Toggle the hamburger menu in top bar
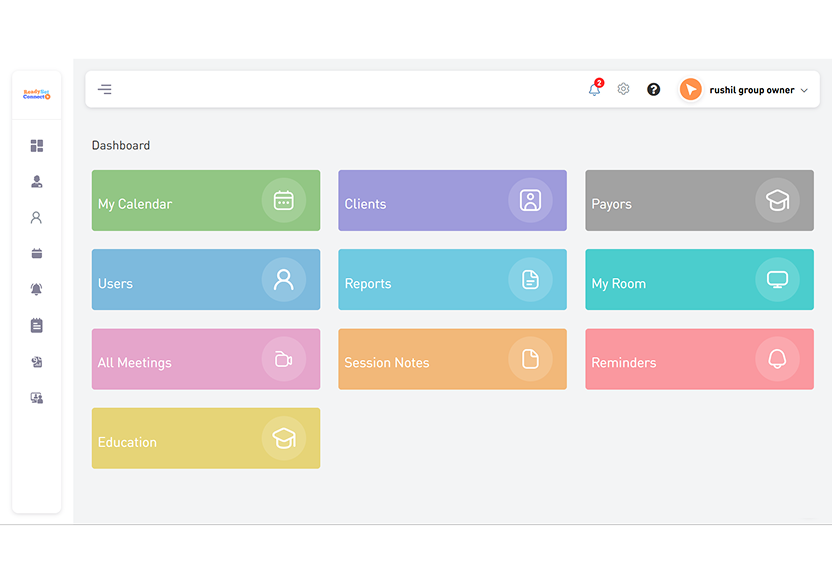Image resolution: width=832 pixels, height=584 pixels. [105, 89]
